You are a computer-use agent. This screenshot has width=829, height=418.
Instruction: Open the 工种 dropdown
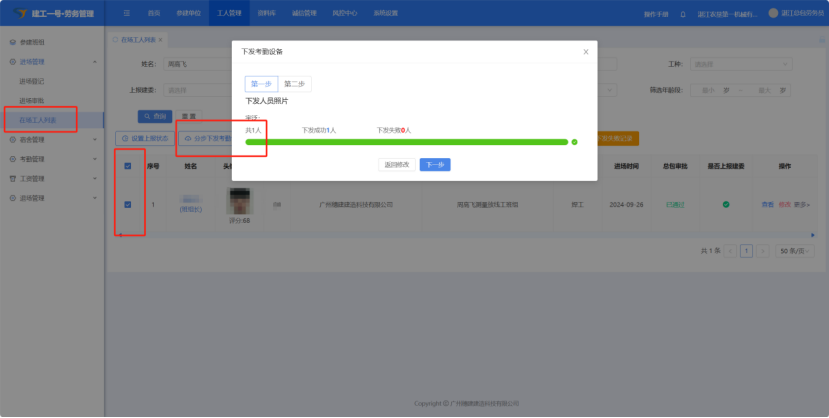coord(738,64)
